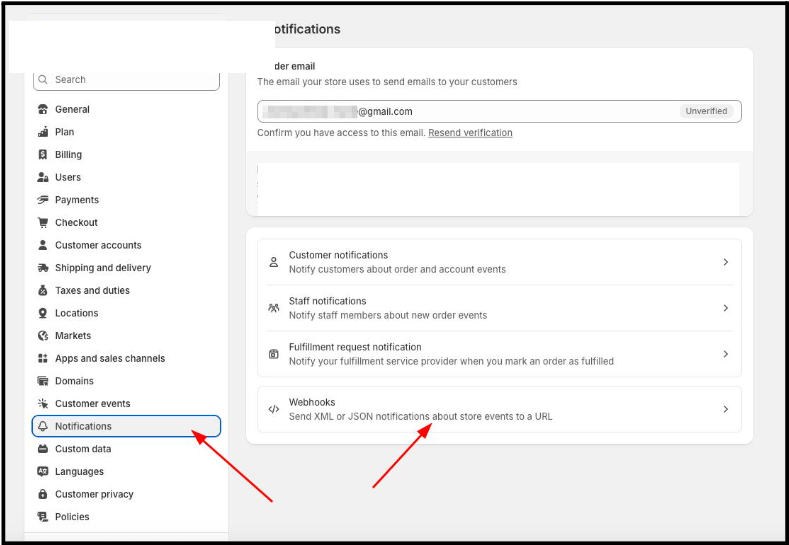
Task: Click the Notifications bell icon
Action: click(x=42, y=426)
